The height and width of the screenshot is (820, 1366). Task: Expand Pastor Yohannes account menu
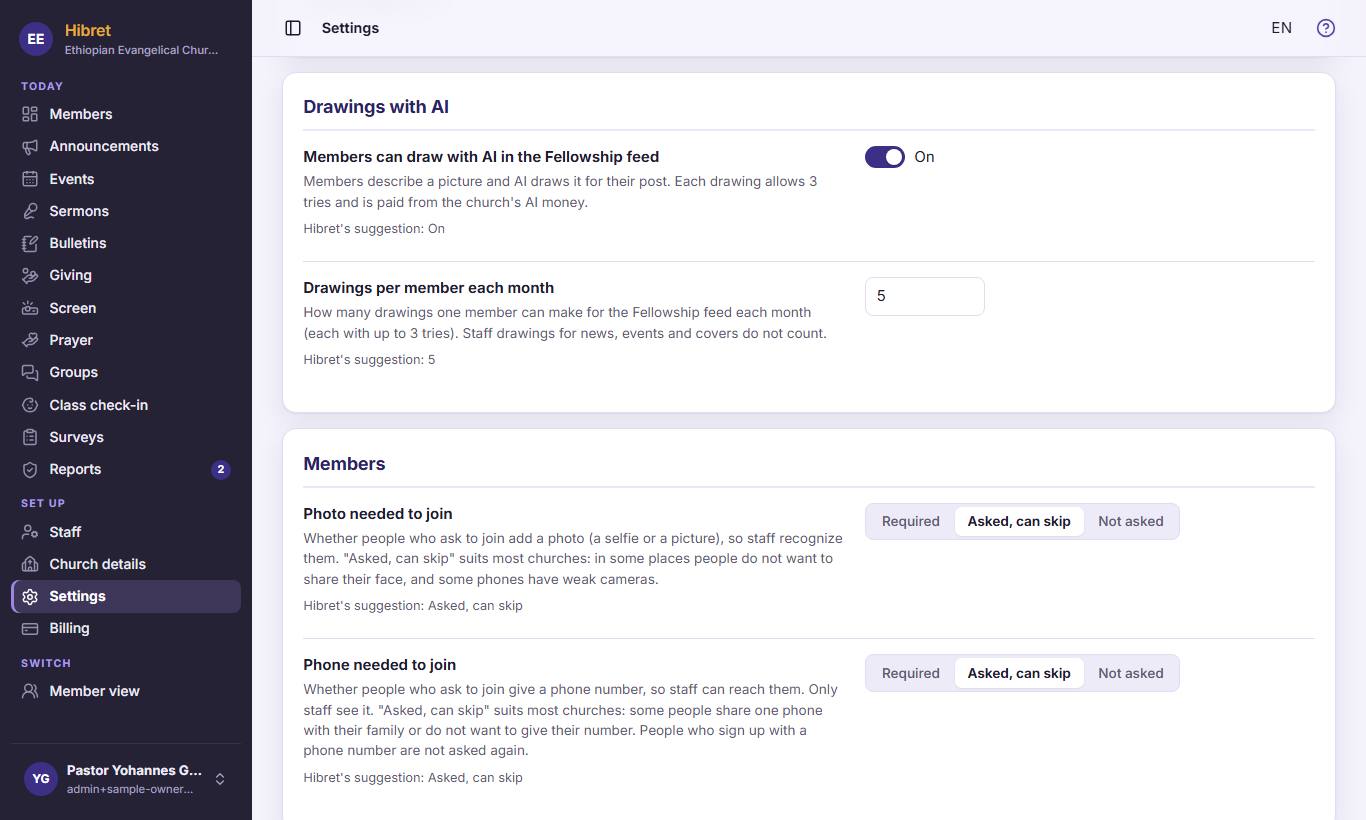(x=126, y=779)
